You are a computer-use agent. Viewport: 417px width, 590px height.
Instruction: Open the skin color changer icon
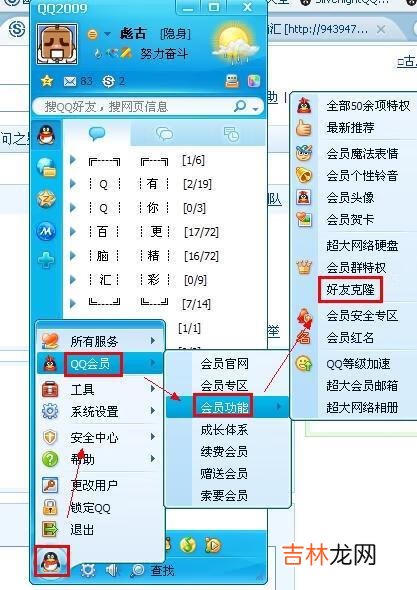pyautogui.click(x=254, y=81)
